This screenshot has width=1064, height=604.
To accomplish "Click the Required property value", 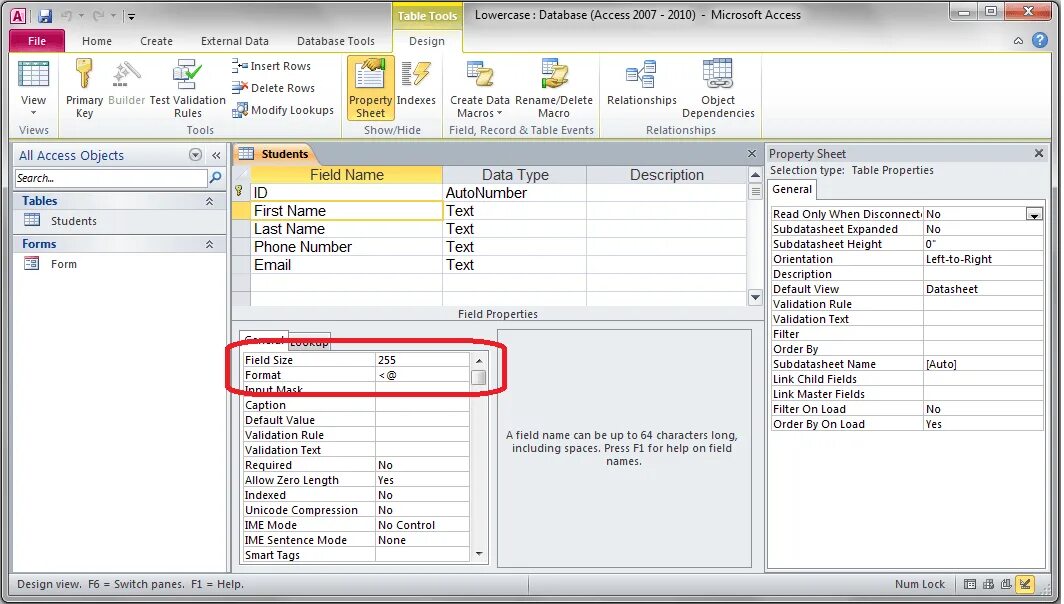I will tap(422, 466).
